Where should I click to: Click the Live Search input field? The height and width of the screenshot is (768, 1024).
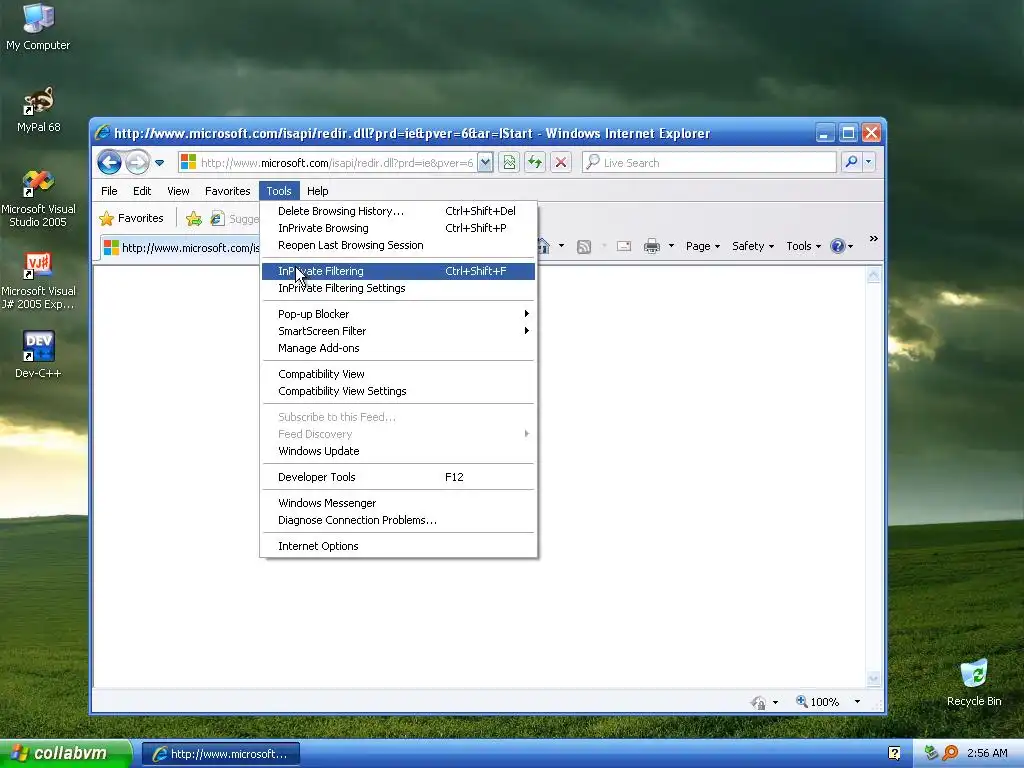(710, 163)
